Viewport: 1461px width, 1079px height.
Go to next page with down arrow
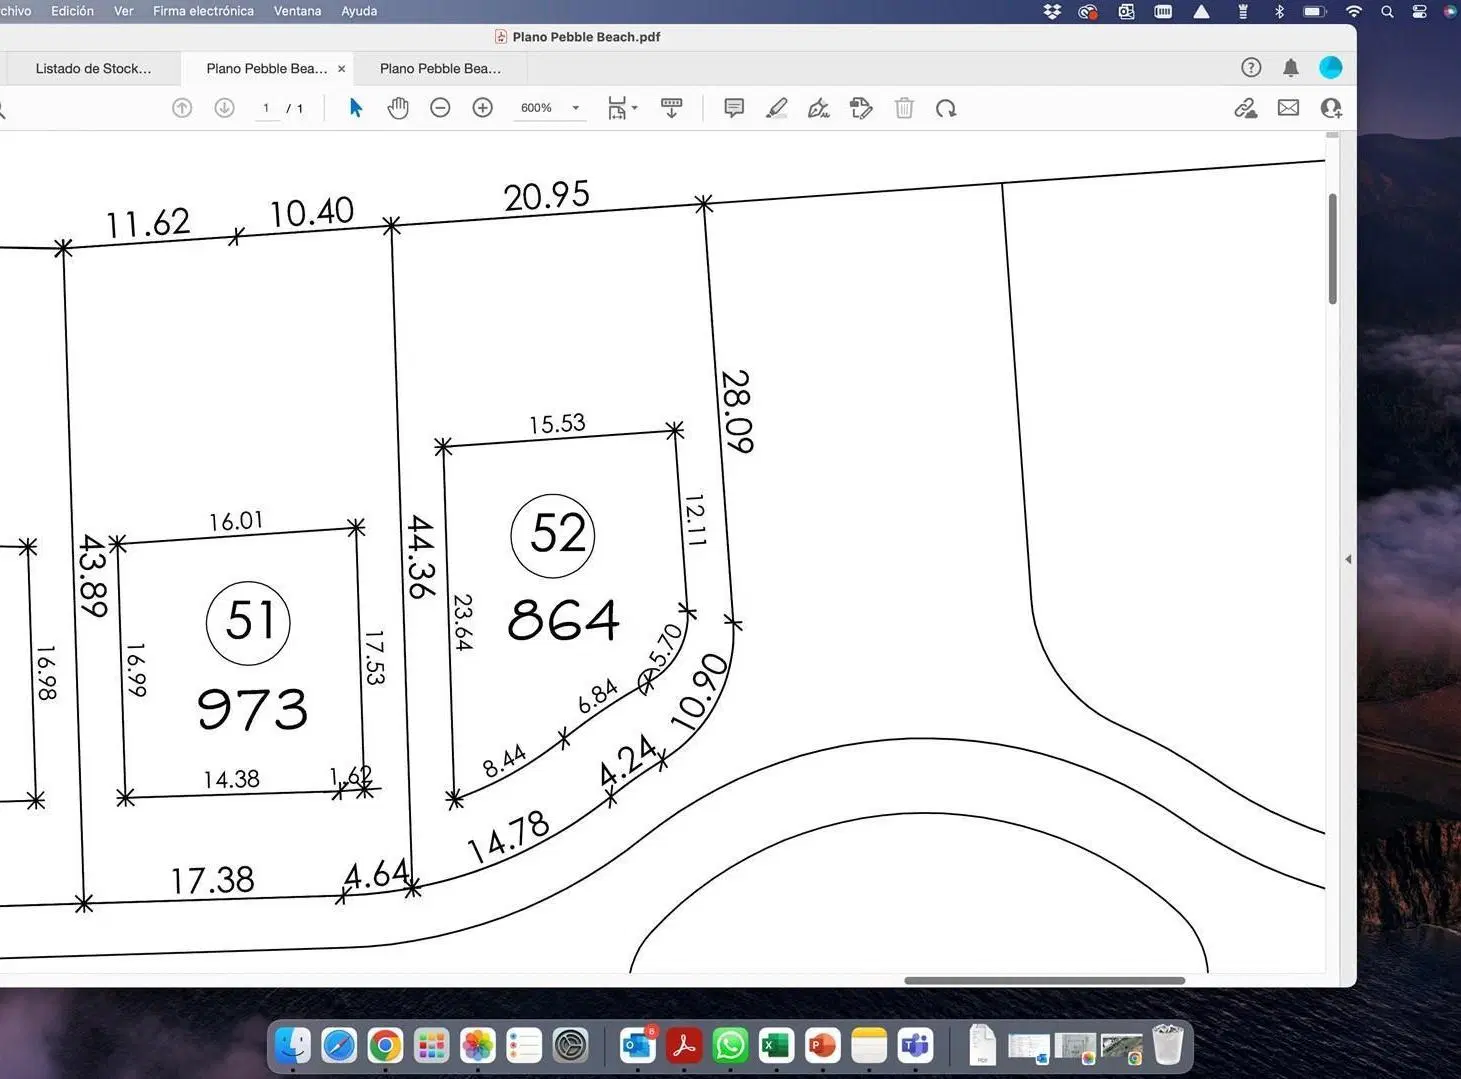click(x=224, y=108)
